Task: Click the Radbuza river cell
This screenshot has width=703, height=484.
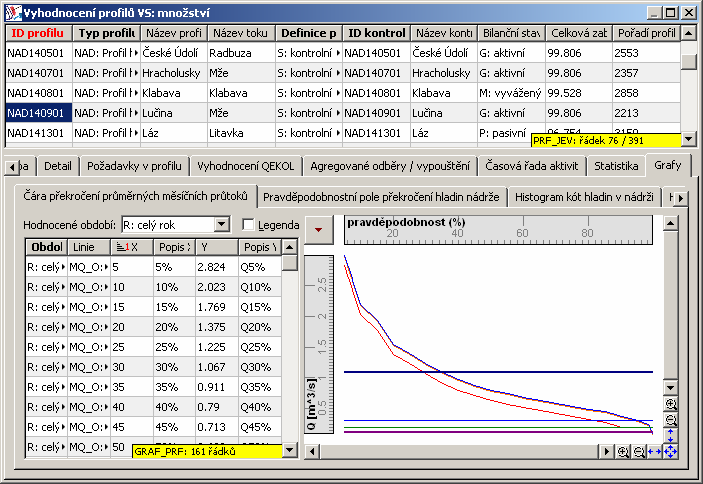Action: pyautogui.click(x=241, y=53)
